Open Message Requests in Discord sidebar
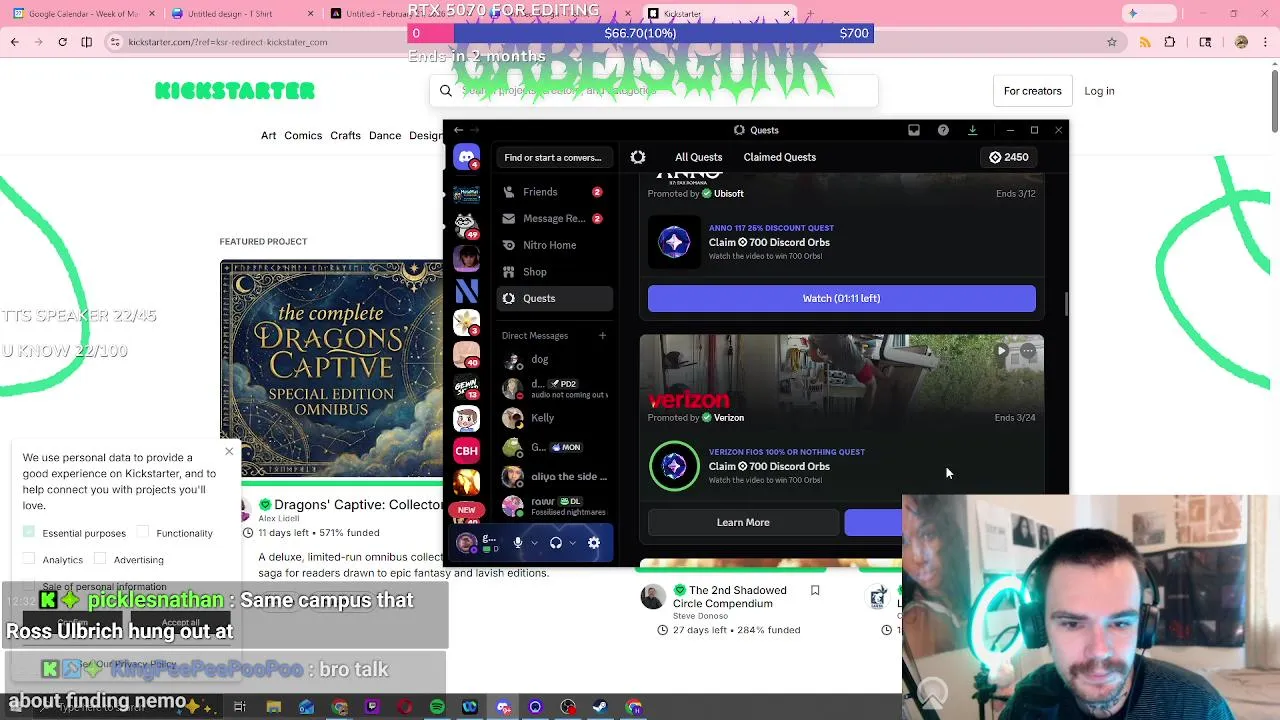 click(555, 218)
